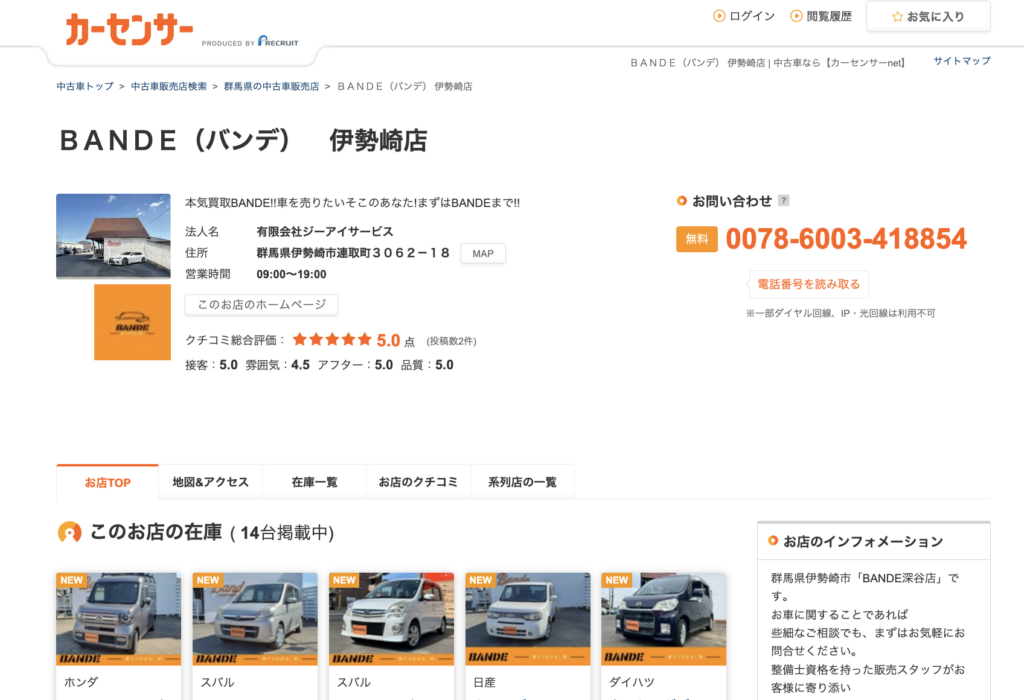Click the question mark help icon by お問い合わせ
This screenshot has height=700, width=1024.
tap(783, 201)
